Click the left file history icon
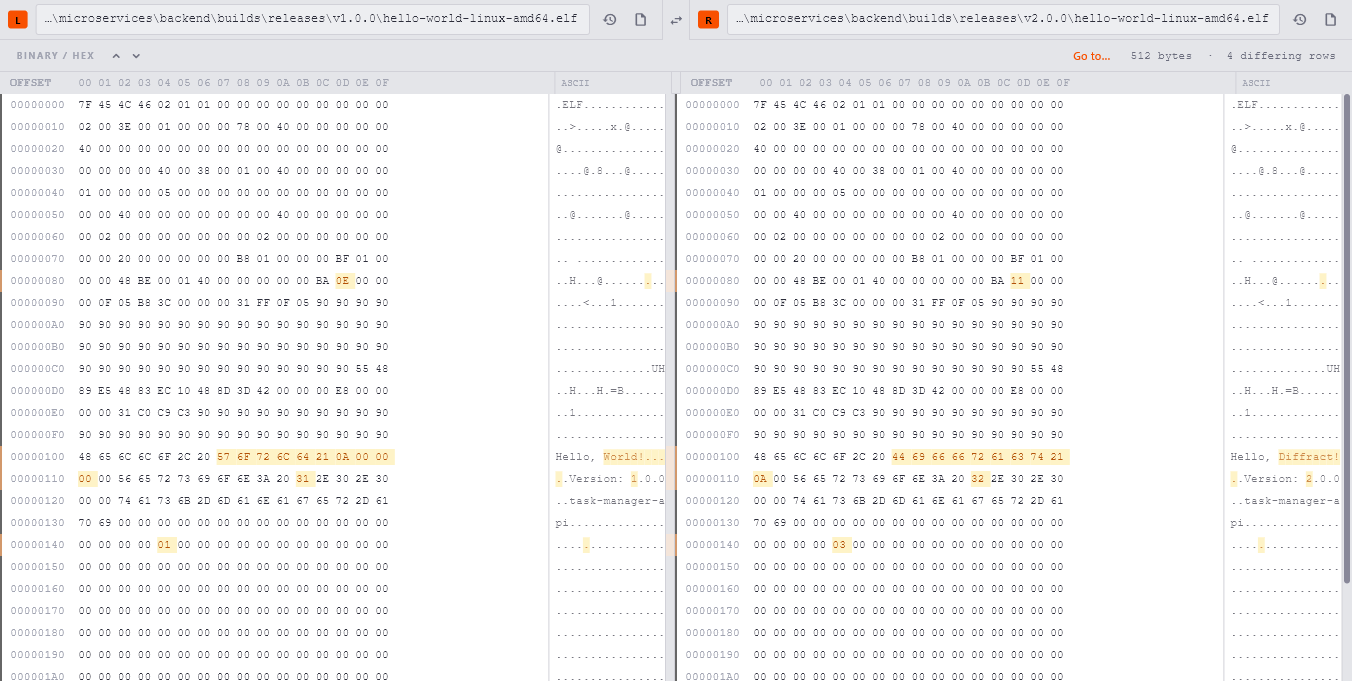This screenshot has height=681, width=1352. point(610,20)
